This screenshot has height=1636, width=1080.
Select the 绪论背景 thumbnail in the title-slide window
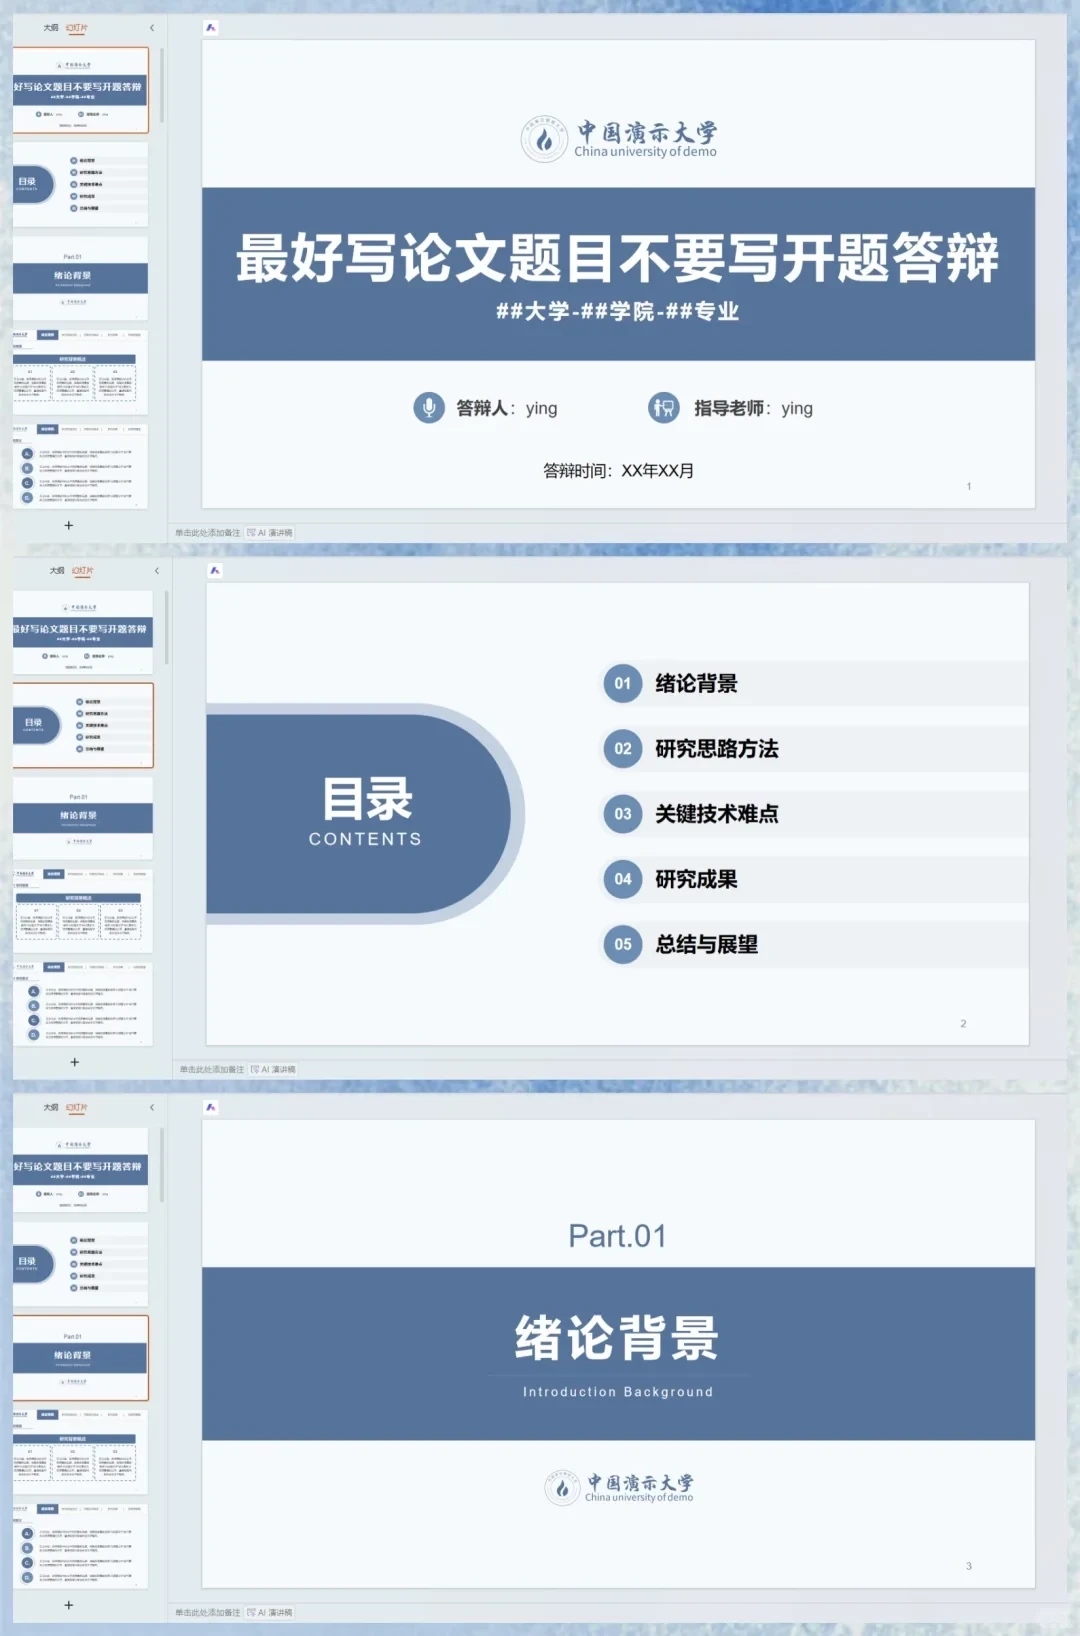81,278
